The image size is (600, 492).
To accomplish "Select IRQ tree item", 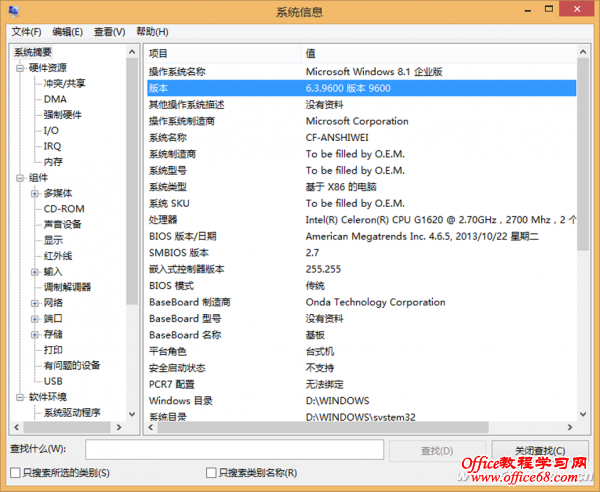I will pyautogui.click(x=52, y=146).
